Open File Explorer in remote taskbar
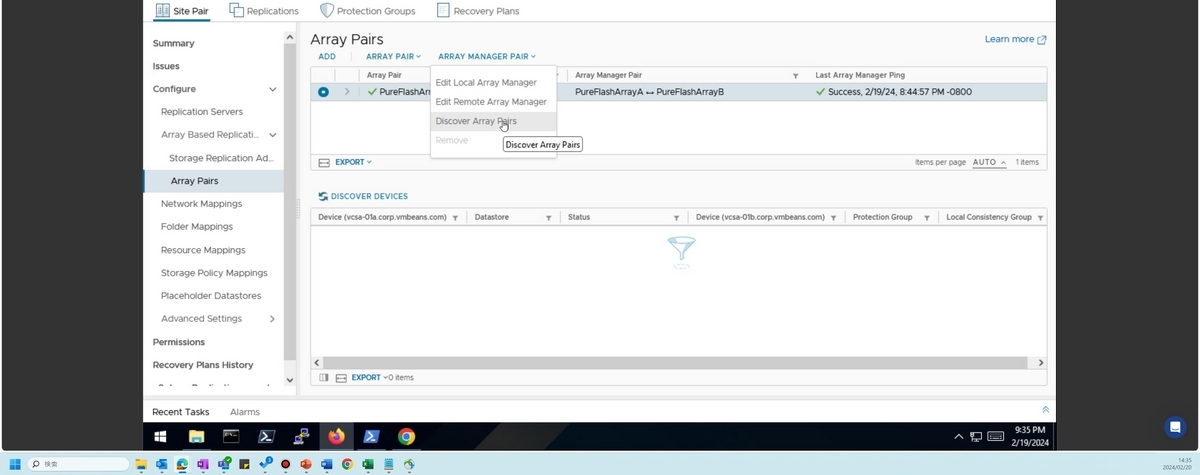Screen dimensions: 1200x475 click(x=196, y=437)
